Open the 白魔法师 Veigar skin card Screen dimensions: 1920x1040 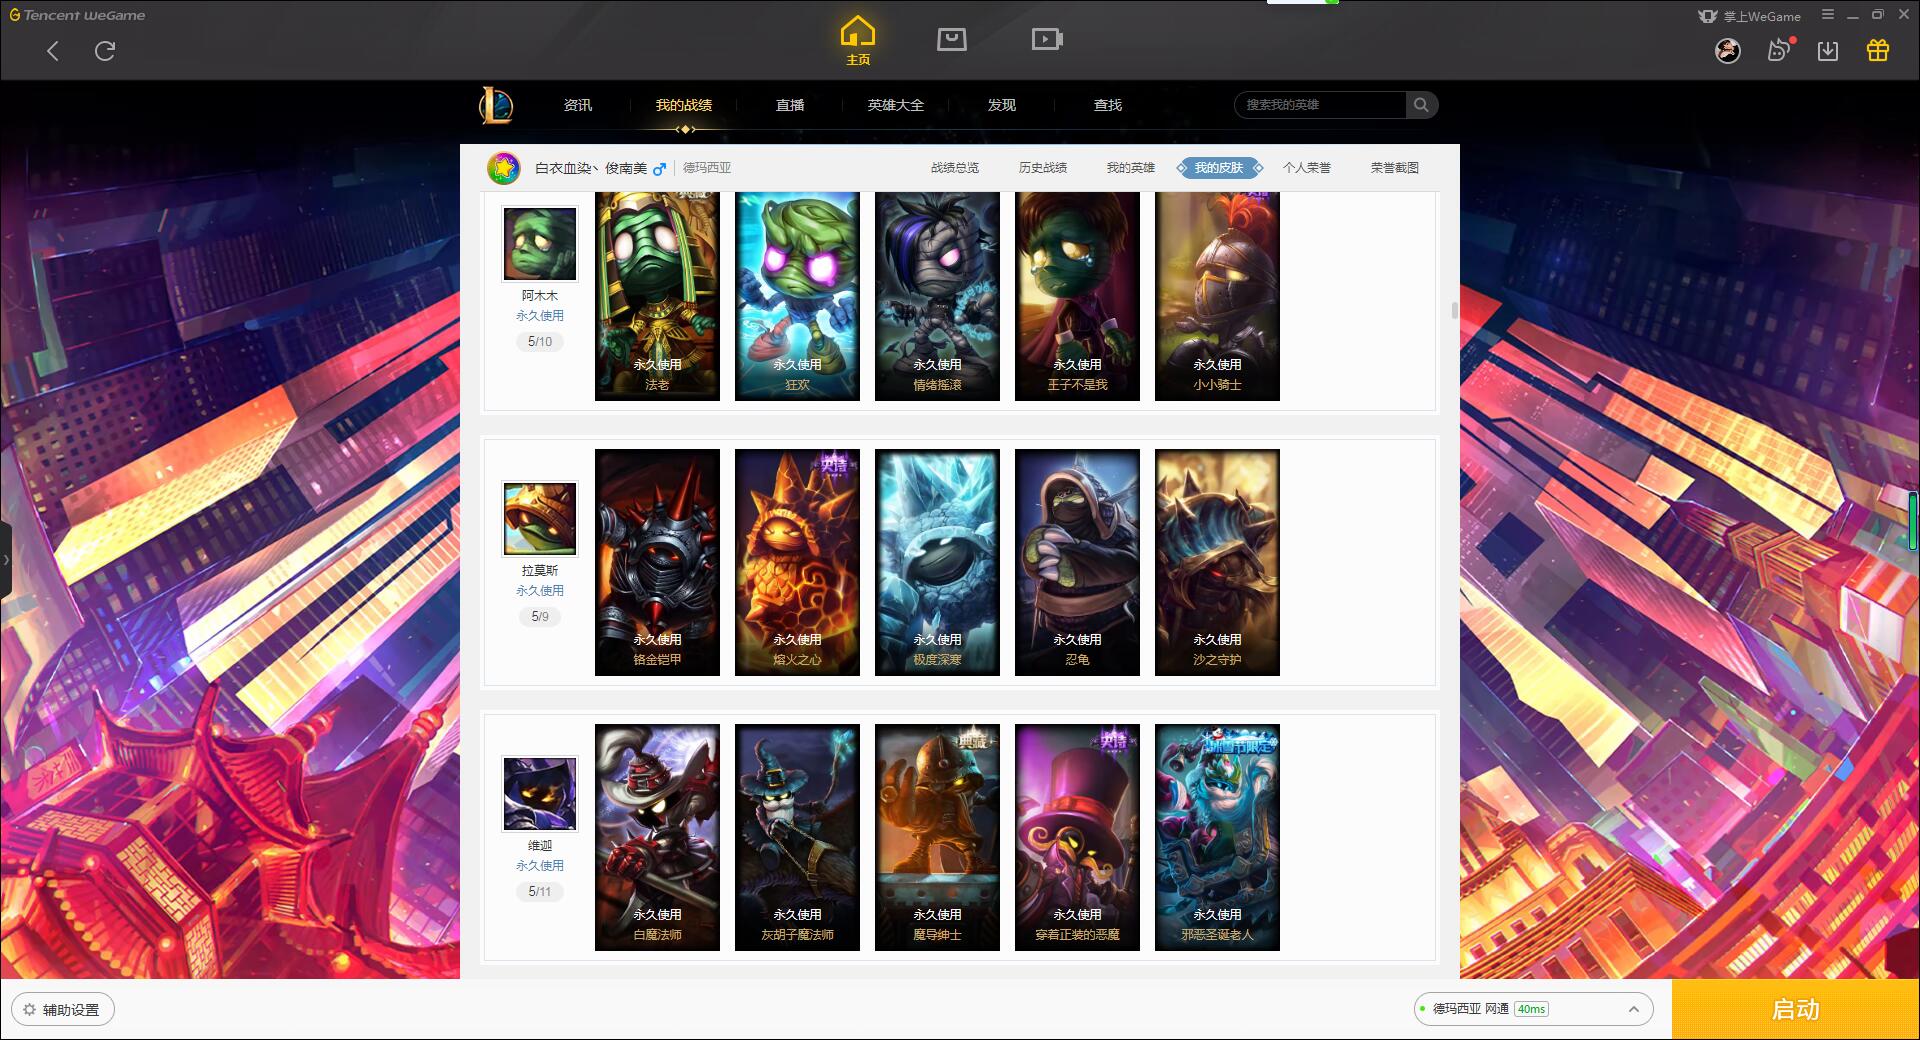(x=657, y=837)
